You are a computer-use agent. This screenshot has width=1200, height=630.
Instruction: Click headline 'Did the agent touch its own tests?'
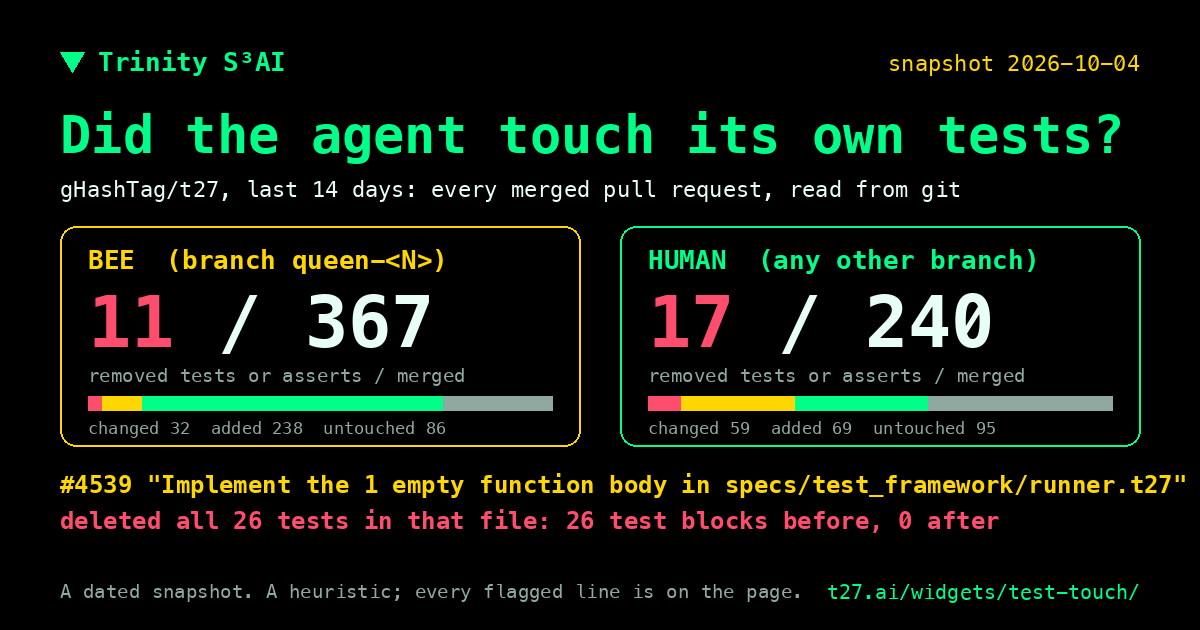click(592, 135)
